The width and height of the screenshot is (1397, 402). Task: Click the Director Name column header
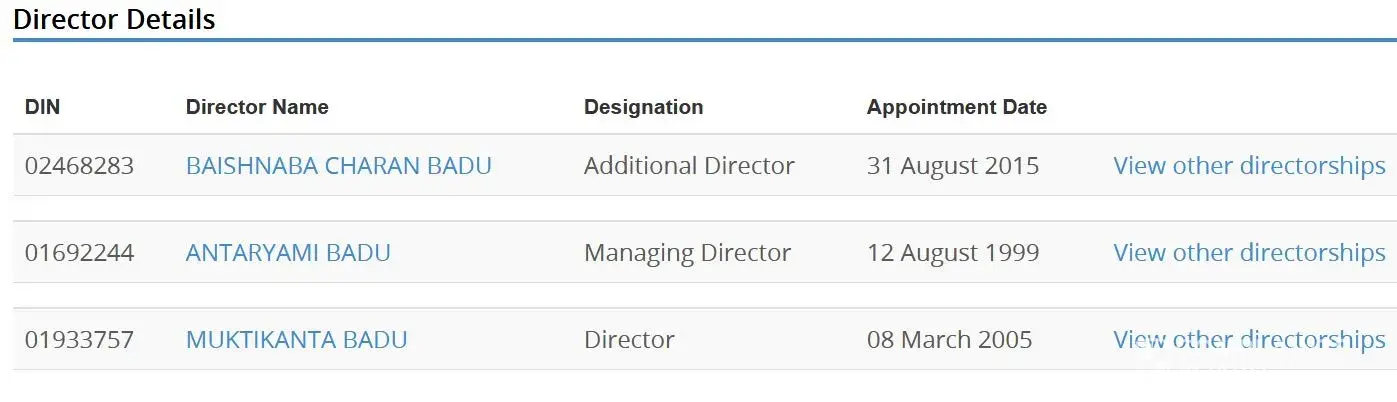tap(257, 107)
